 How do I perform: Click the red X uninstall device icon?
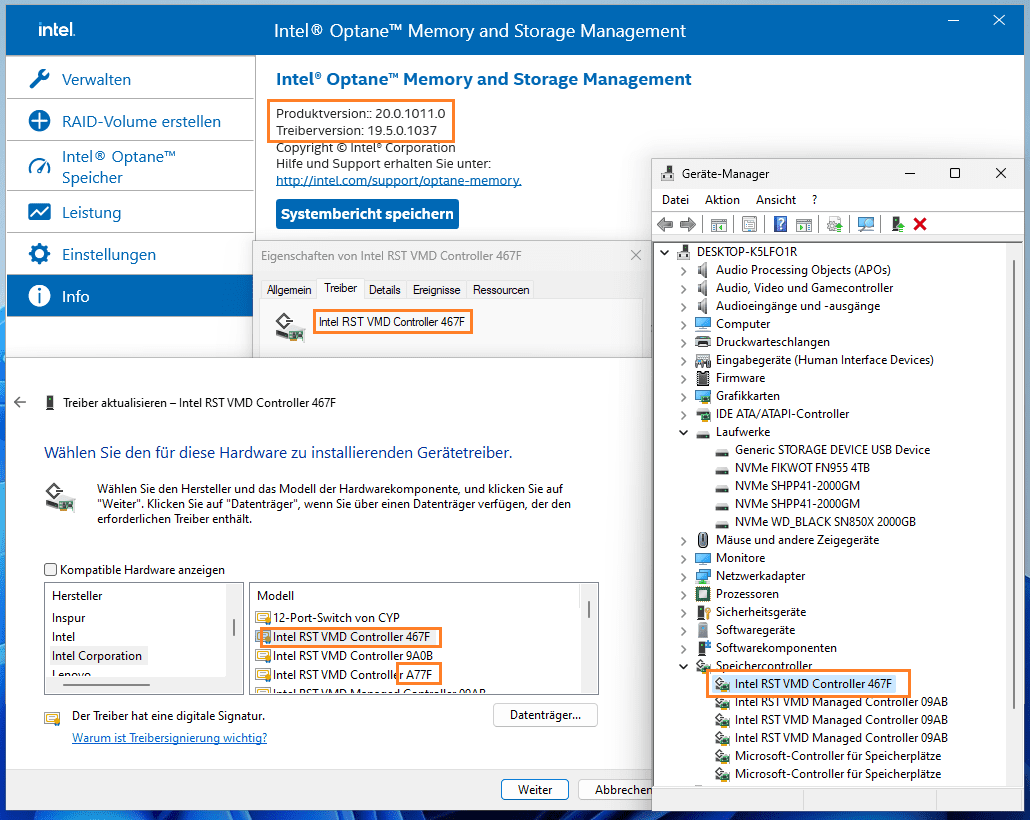click(x=920, y=225)
